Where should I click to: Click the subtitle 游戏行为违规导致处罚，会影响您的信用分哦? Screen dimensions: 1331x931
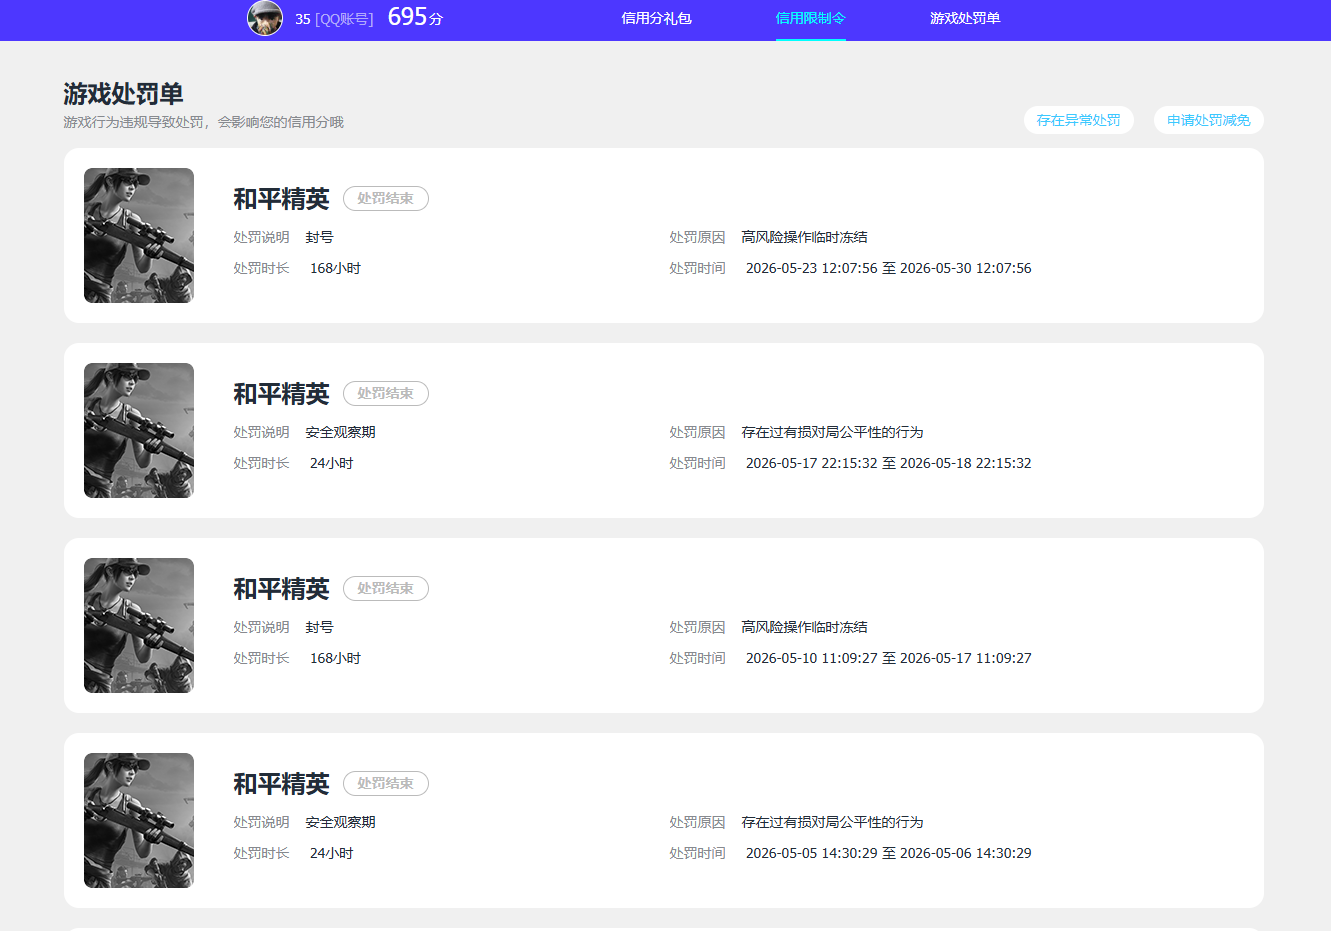203,122
